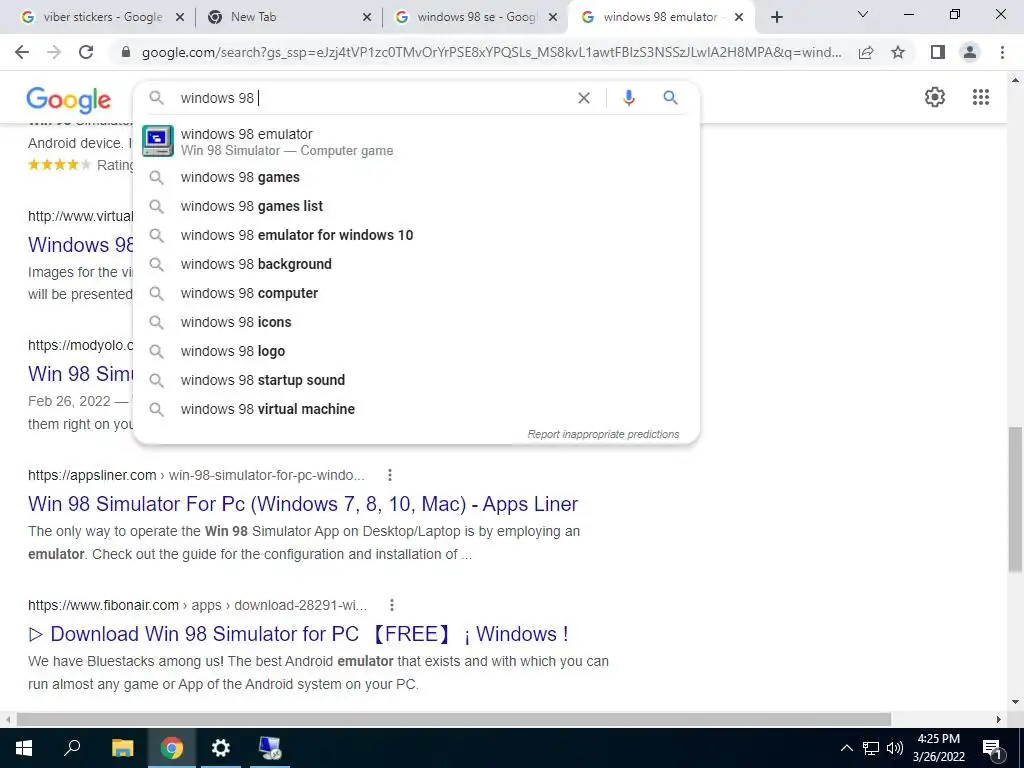Image resolution: width=1024 pixels, height=768 pixels.
Task: Open a new tab with plus button
Action: [776, 18]
